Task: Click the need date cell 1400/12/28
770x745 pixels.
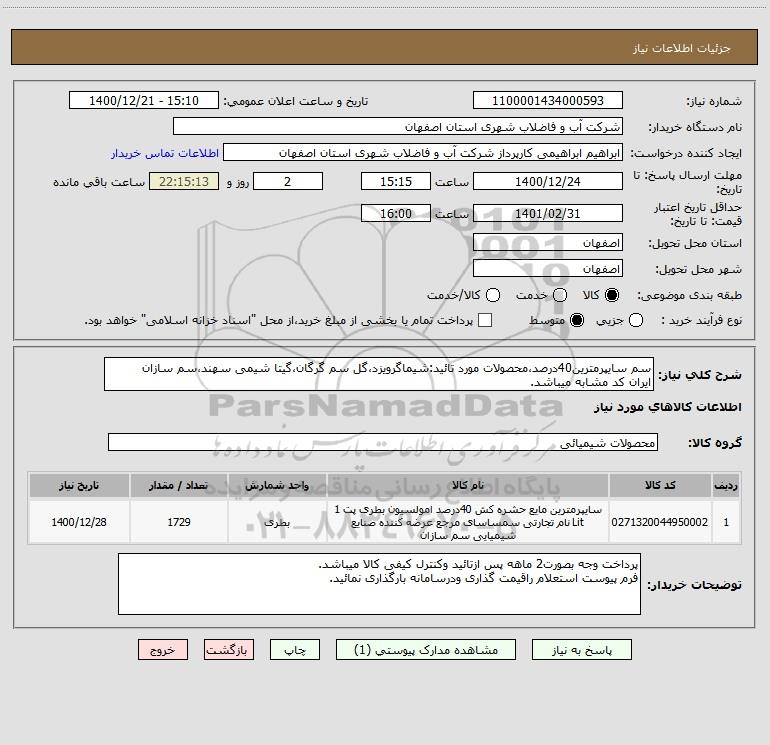Action: (x=79, y=522)
